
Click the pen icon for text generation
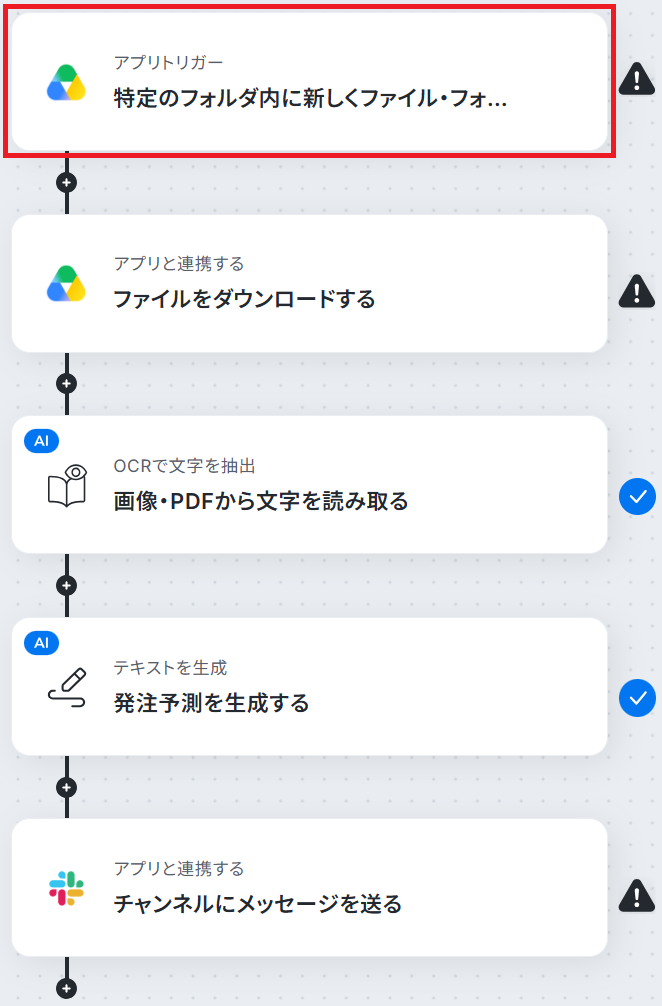(x=67, y=687)
